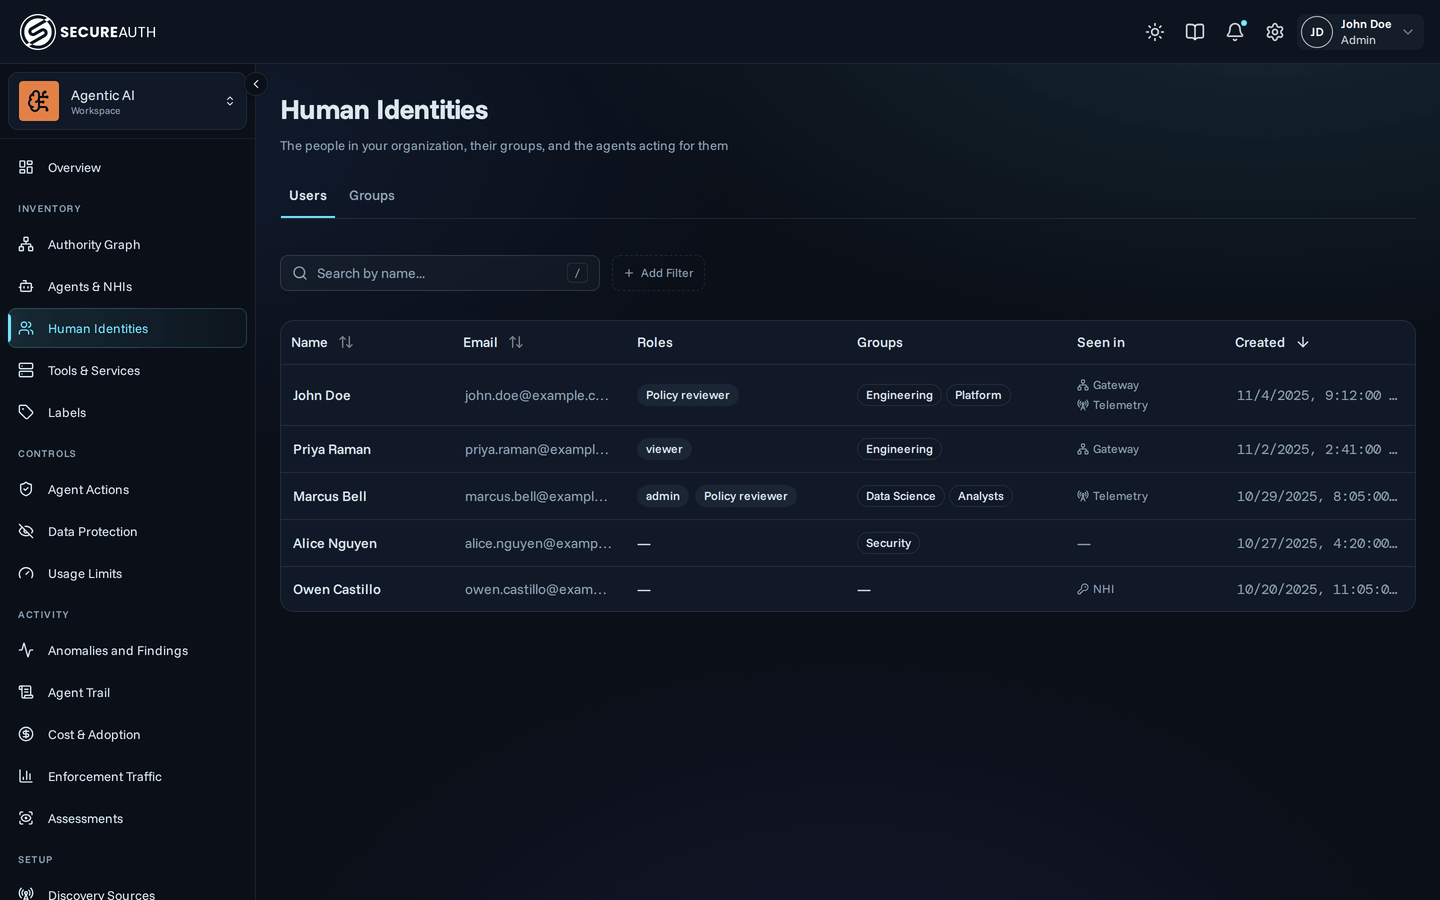The width and height of the screenshot is (1440, 900).
Task: Click the Analysts group badge
Action: coord(981,496)
